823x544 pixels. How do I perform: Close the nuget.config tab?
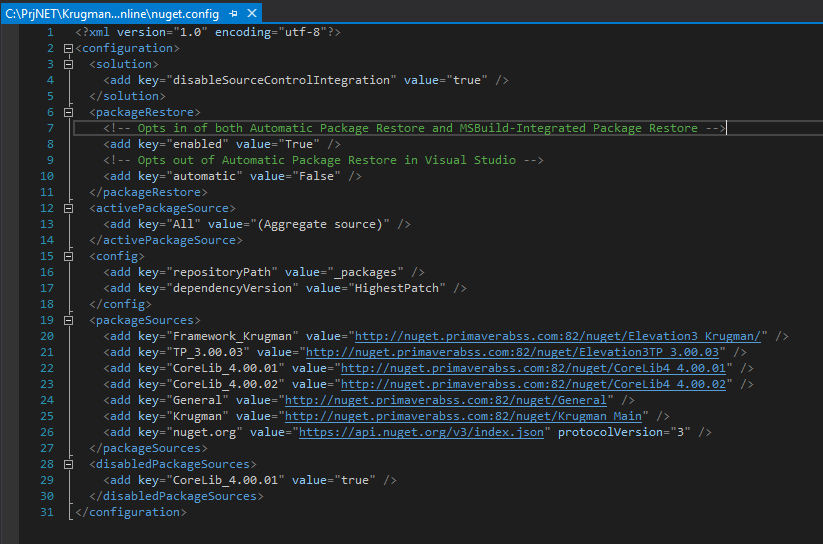(252, 13)
